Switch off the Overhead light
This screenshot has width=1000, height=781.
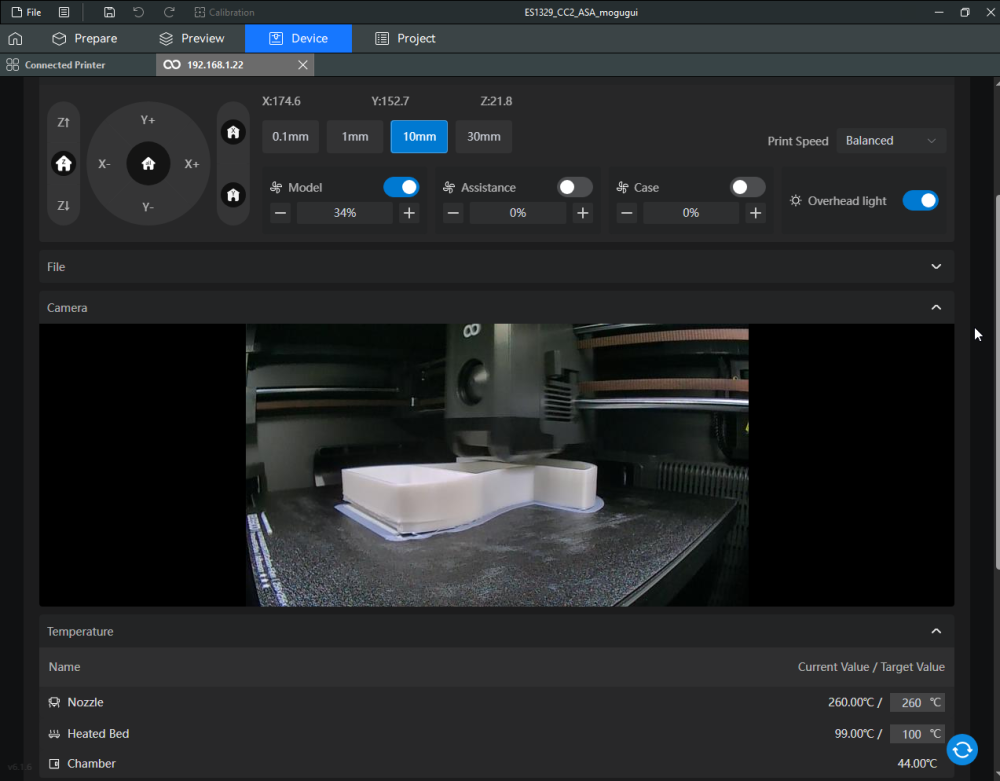(x=920, y=201)
